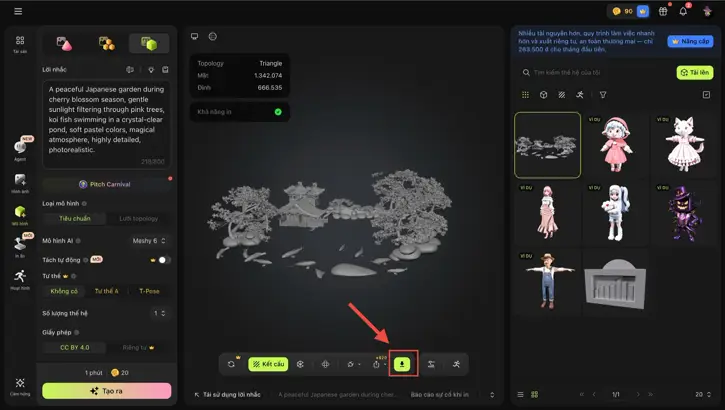Open the In ấn 3D print section
Viewport: 725px width, 410px height.
point(20,247)
